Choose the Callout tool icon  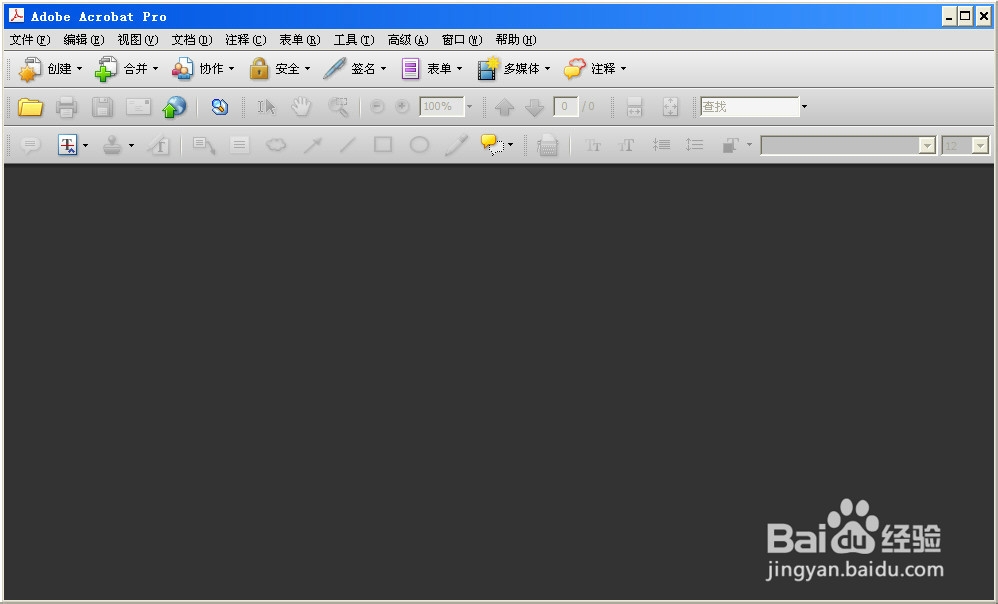click(x=204, y=145)
